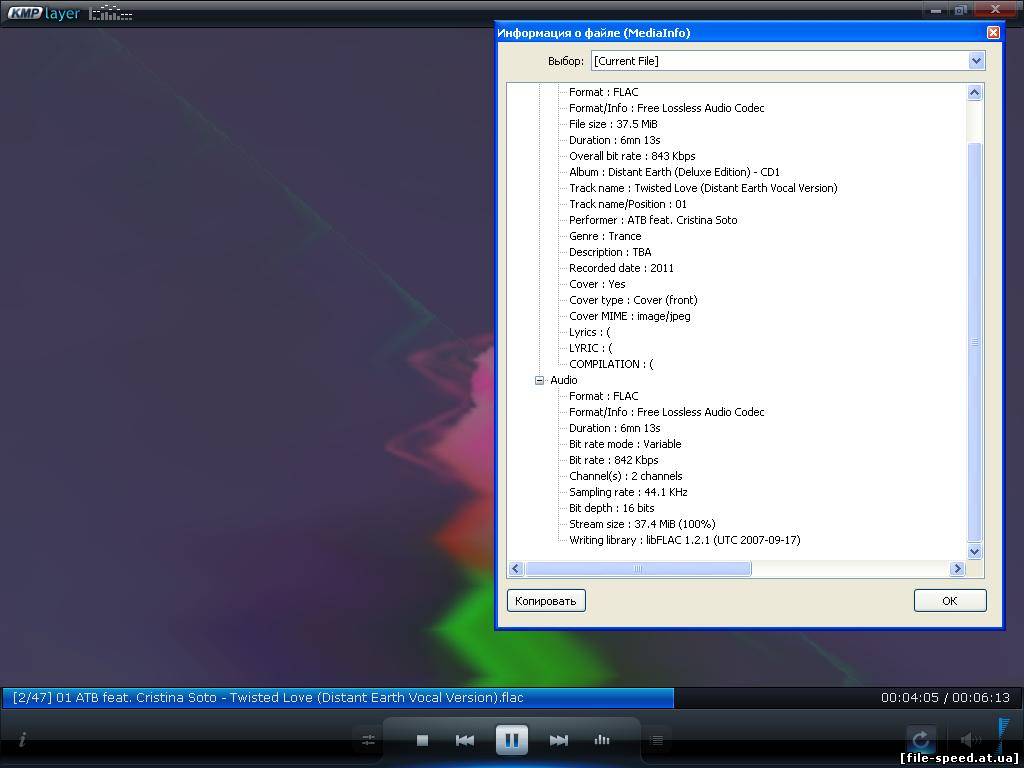This screenshot has height=768, width=1024.
Task: Toggle the repeat mode button
Action: (x=920, y=740)
